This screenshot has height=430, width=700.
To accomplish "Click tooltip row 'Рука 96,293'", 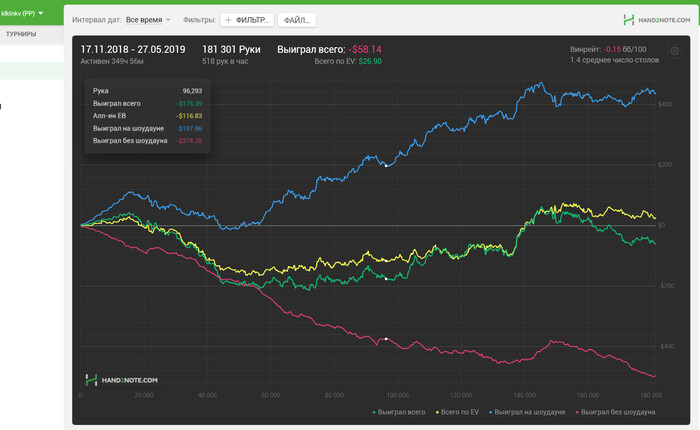I will click(x=147, y=91).
